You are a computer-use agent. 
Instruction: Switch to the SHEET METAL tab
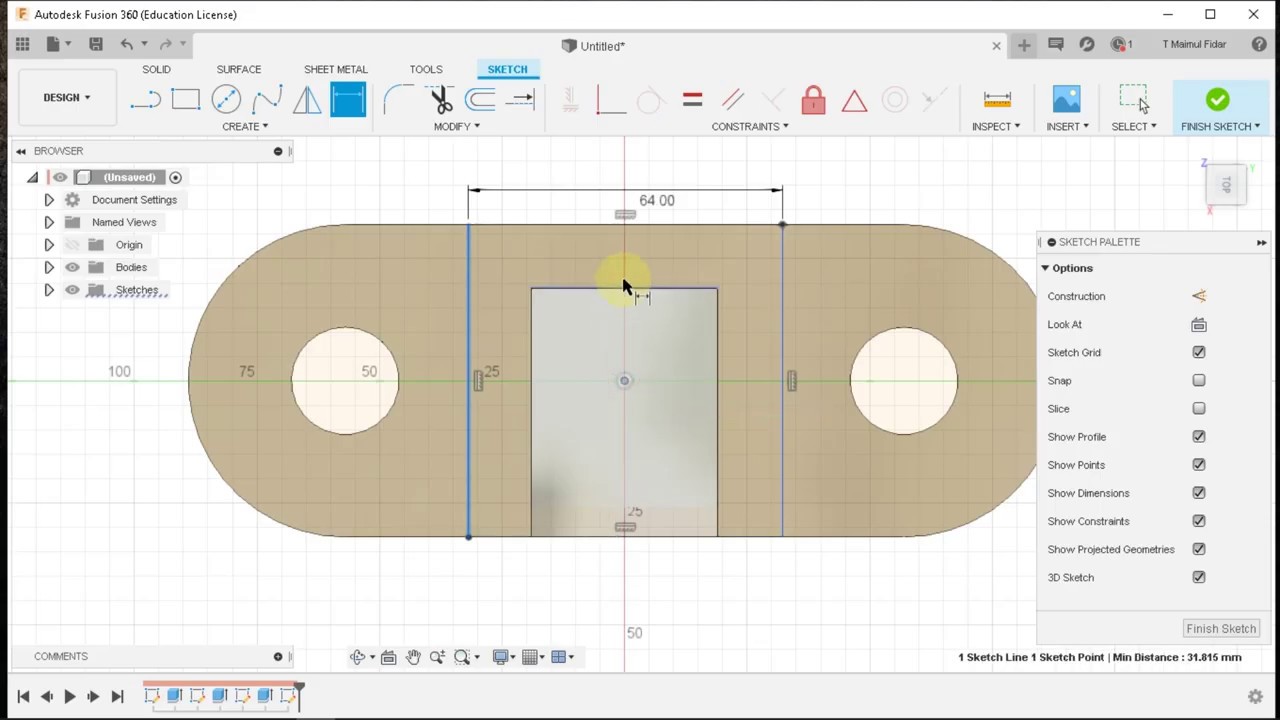pyautogui.click(x=336, y=69)
